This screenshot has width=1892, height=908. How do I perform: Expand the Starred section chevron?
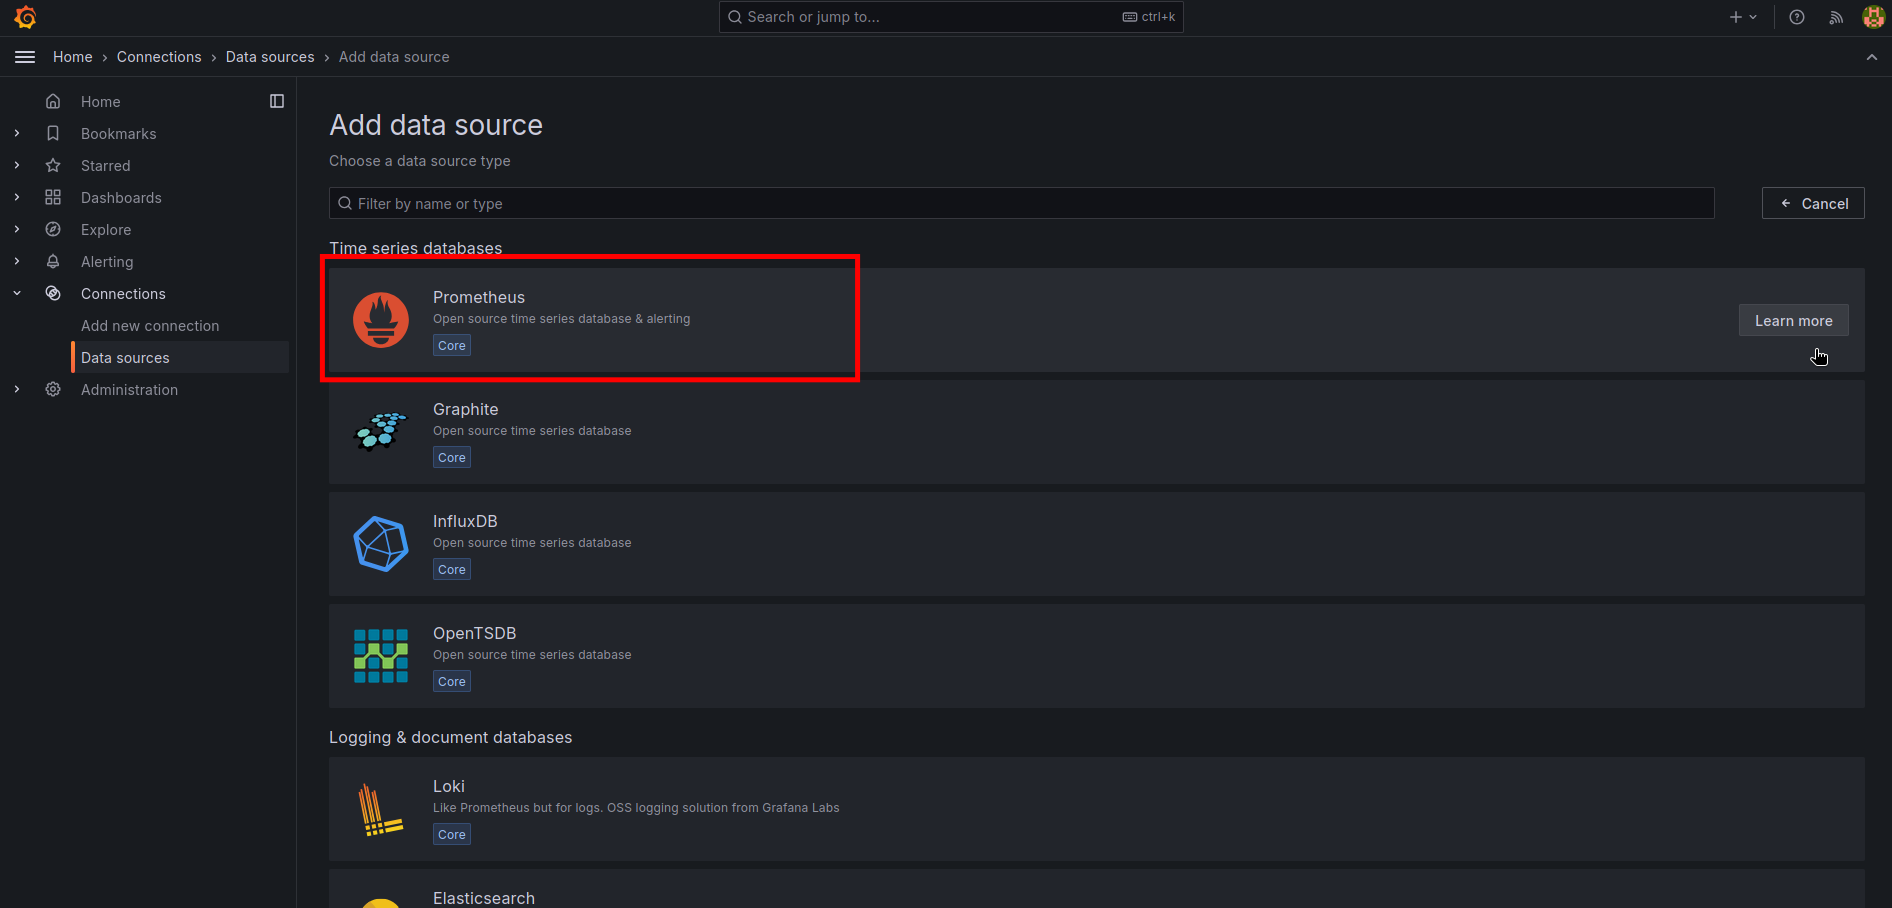[17, 165]
